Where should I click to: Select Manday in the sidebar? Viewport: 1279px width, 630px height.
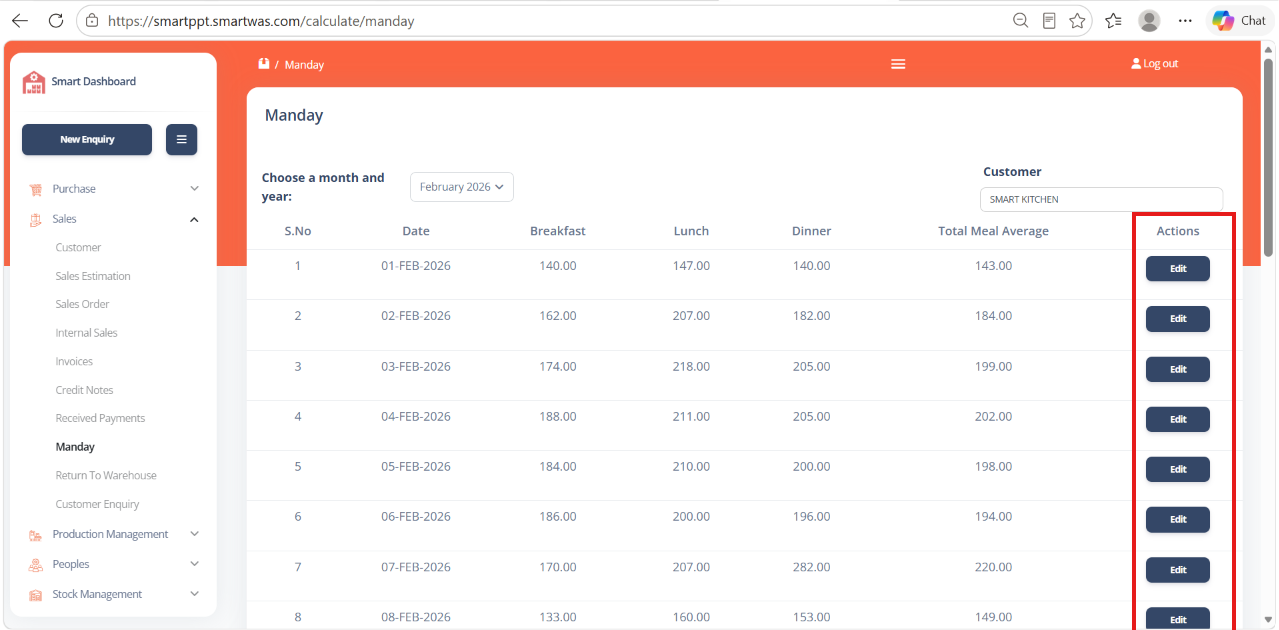coord(75,447)
